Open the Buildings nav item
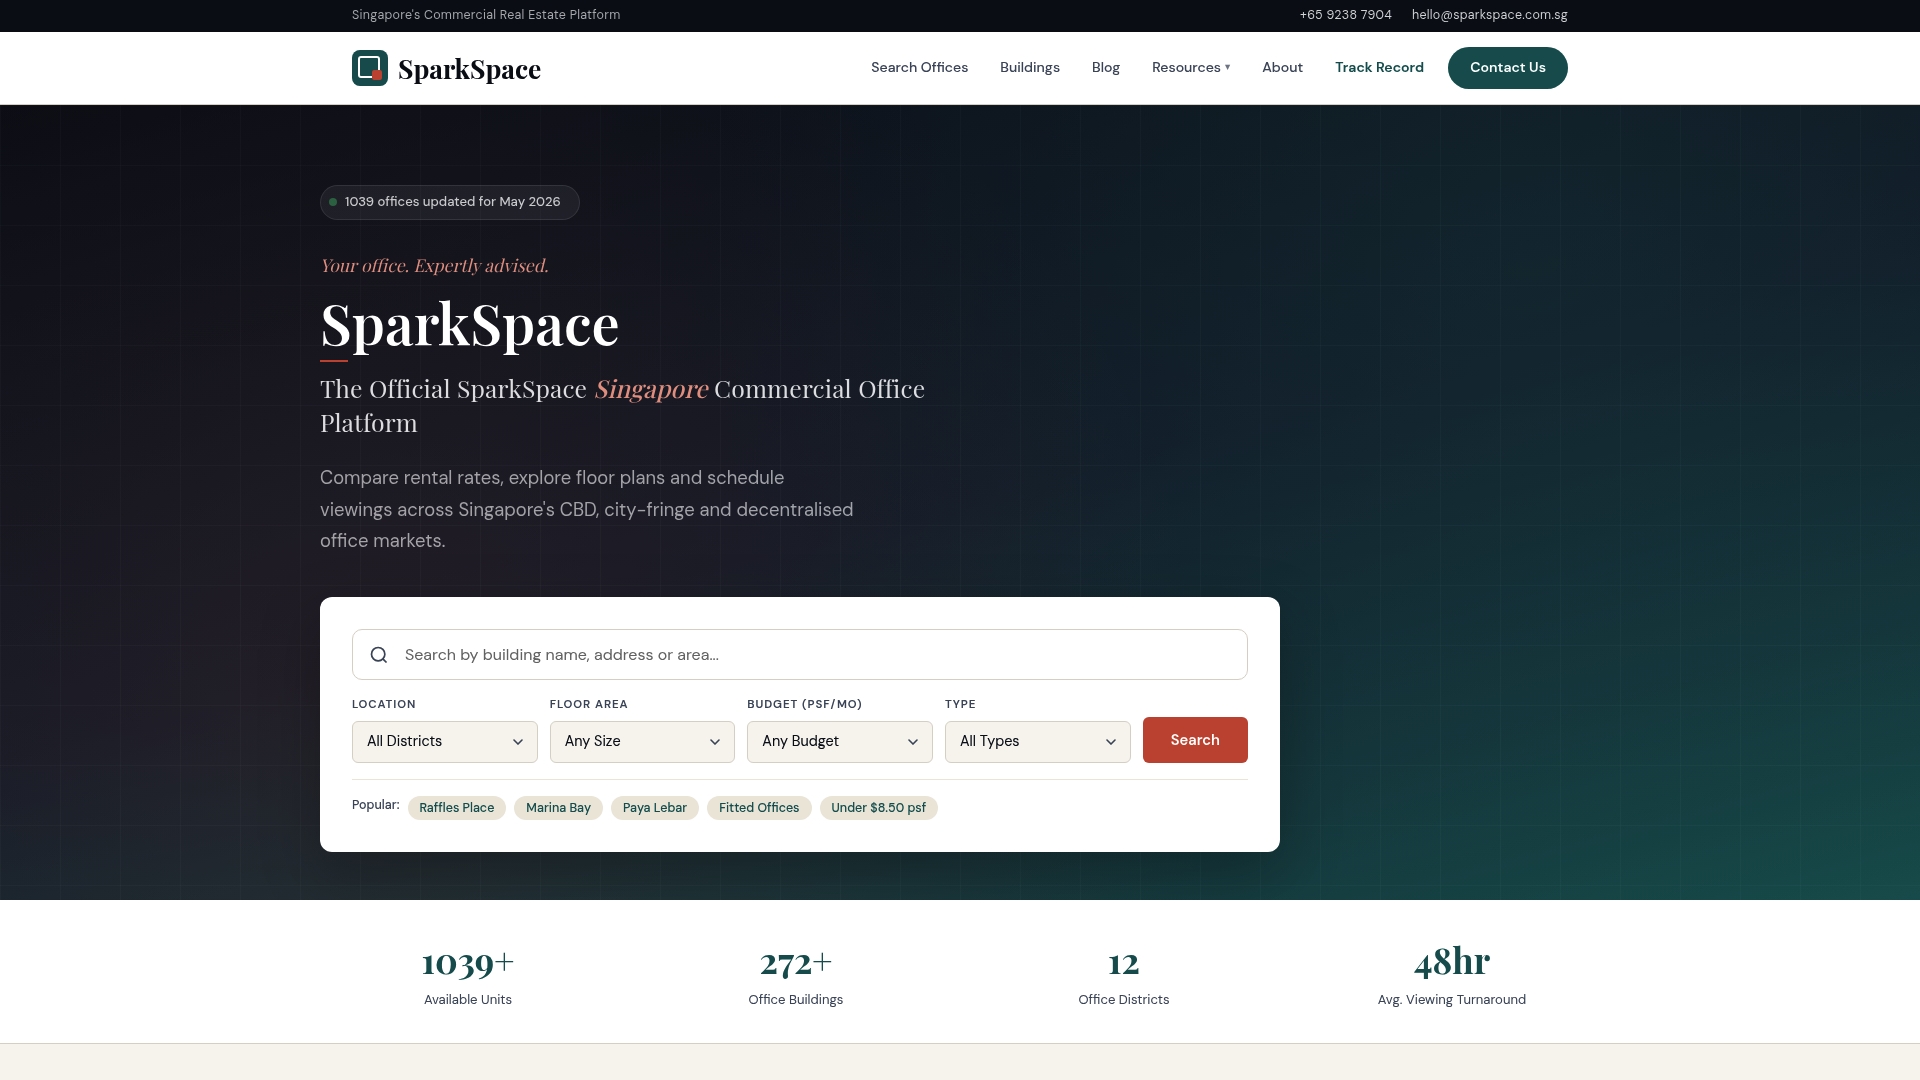 [1030, 68]
